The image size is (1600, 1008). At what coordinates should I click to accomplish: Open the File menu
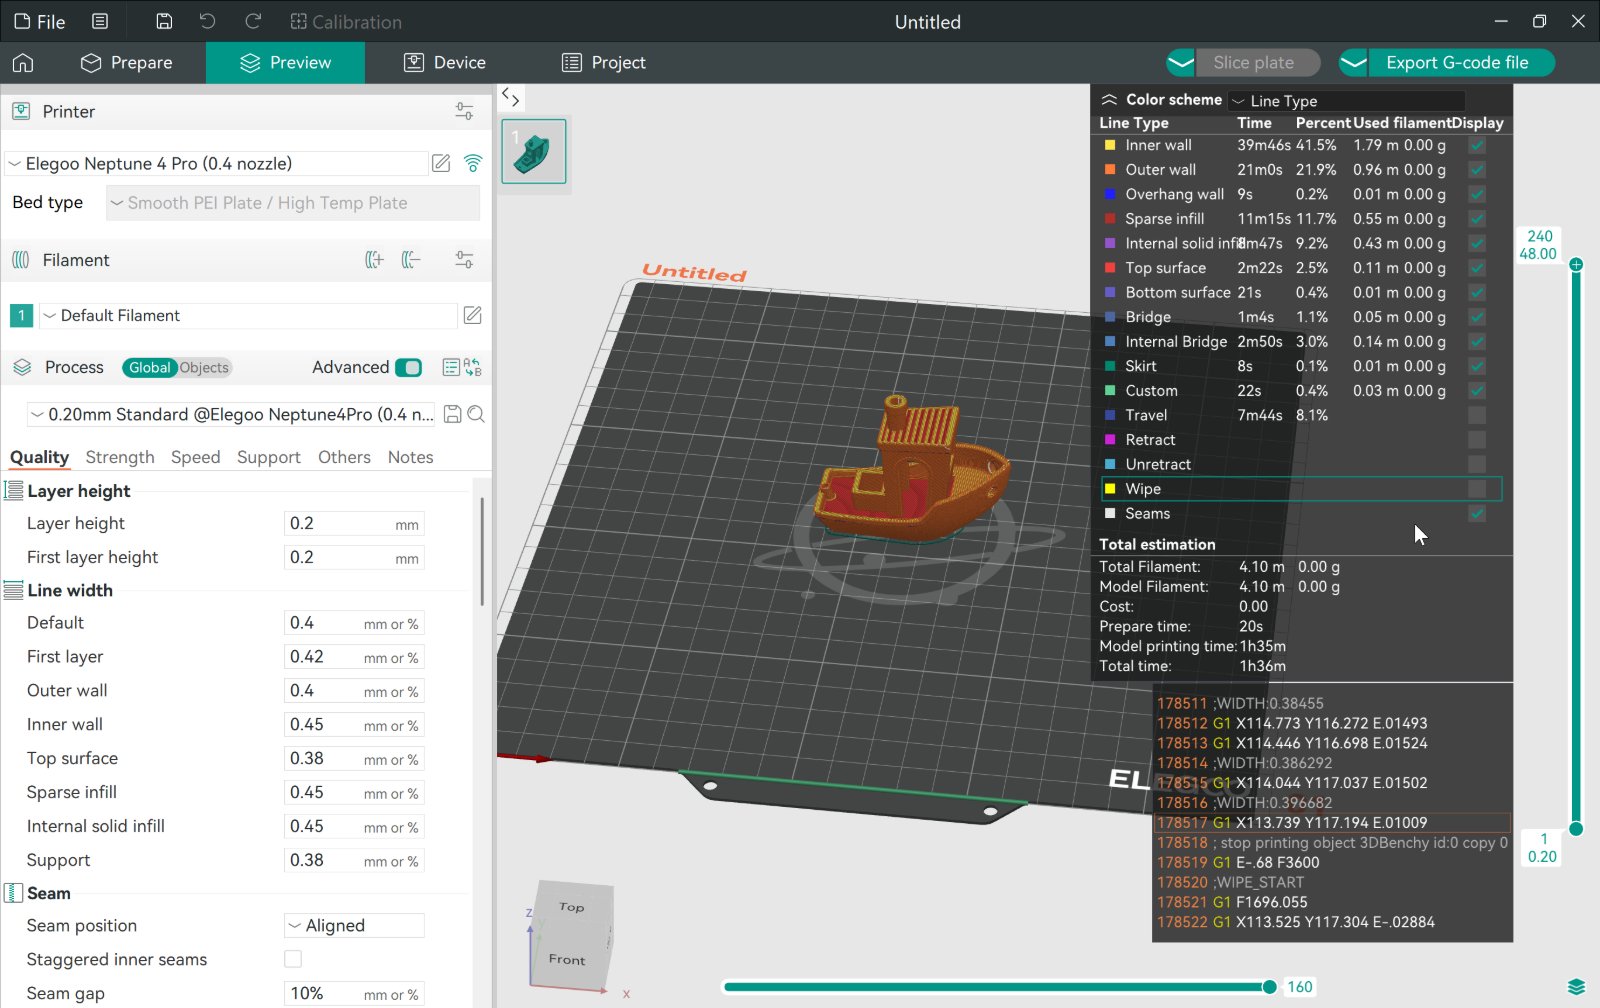click(x=40, y=22)
